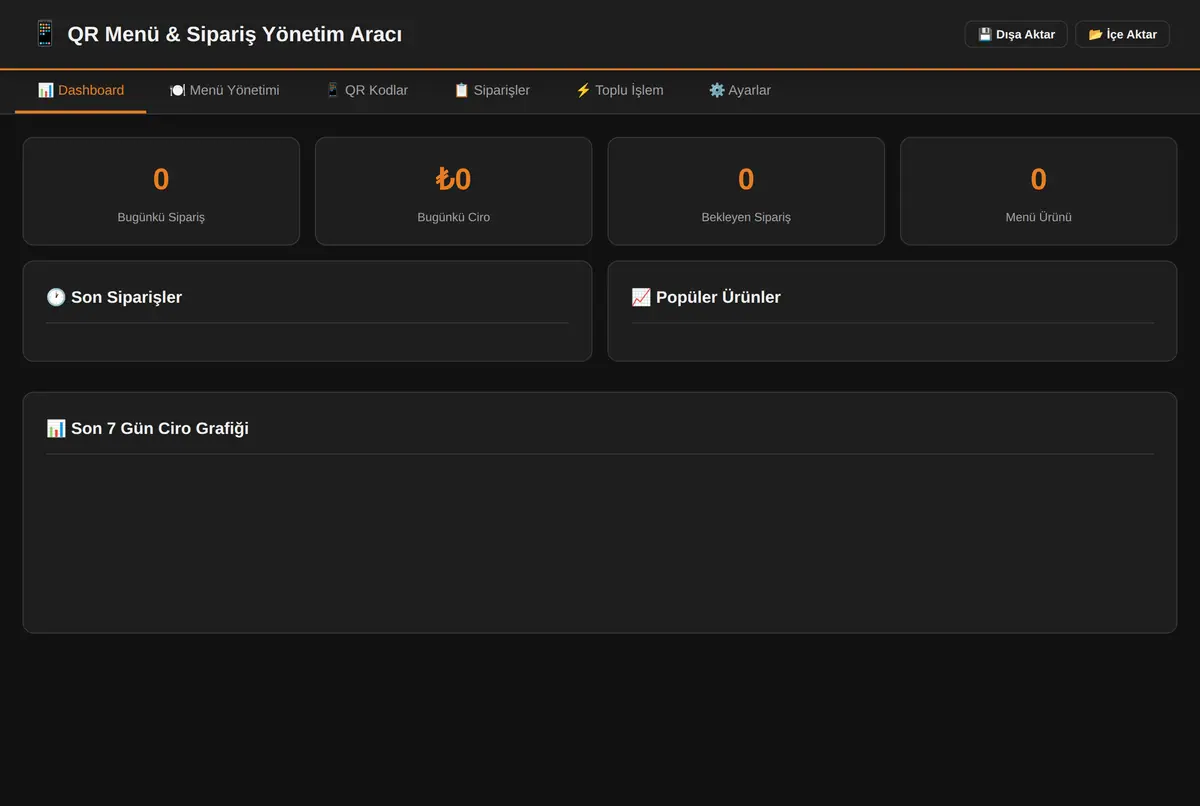Click the rising chart icon beside Popüler Ürünler

click(x=641, y=297)
